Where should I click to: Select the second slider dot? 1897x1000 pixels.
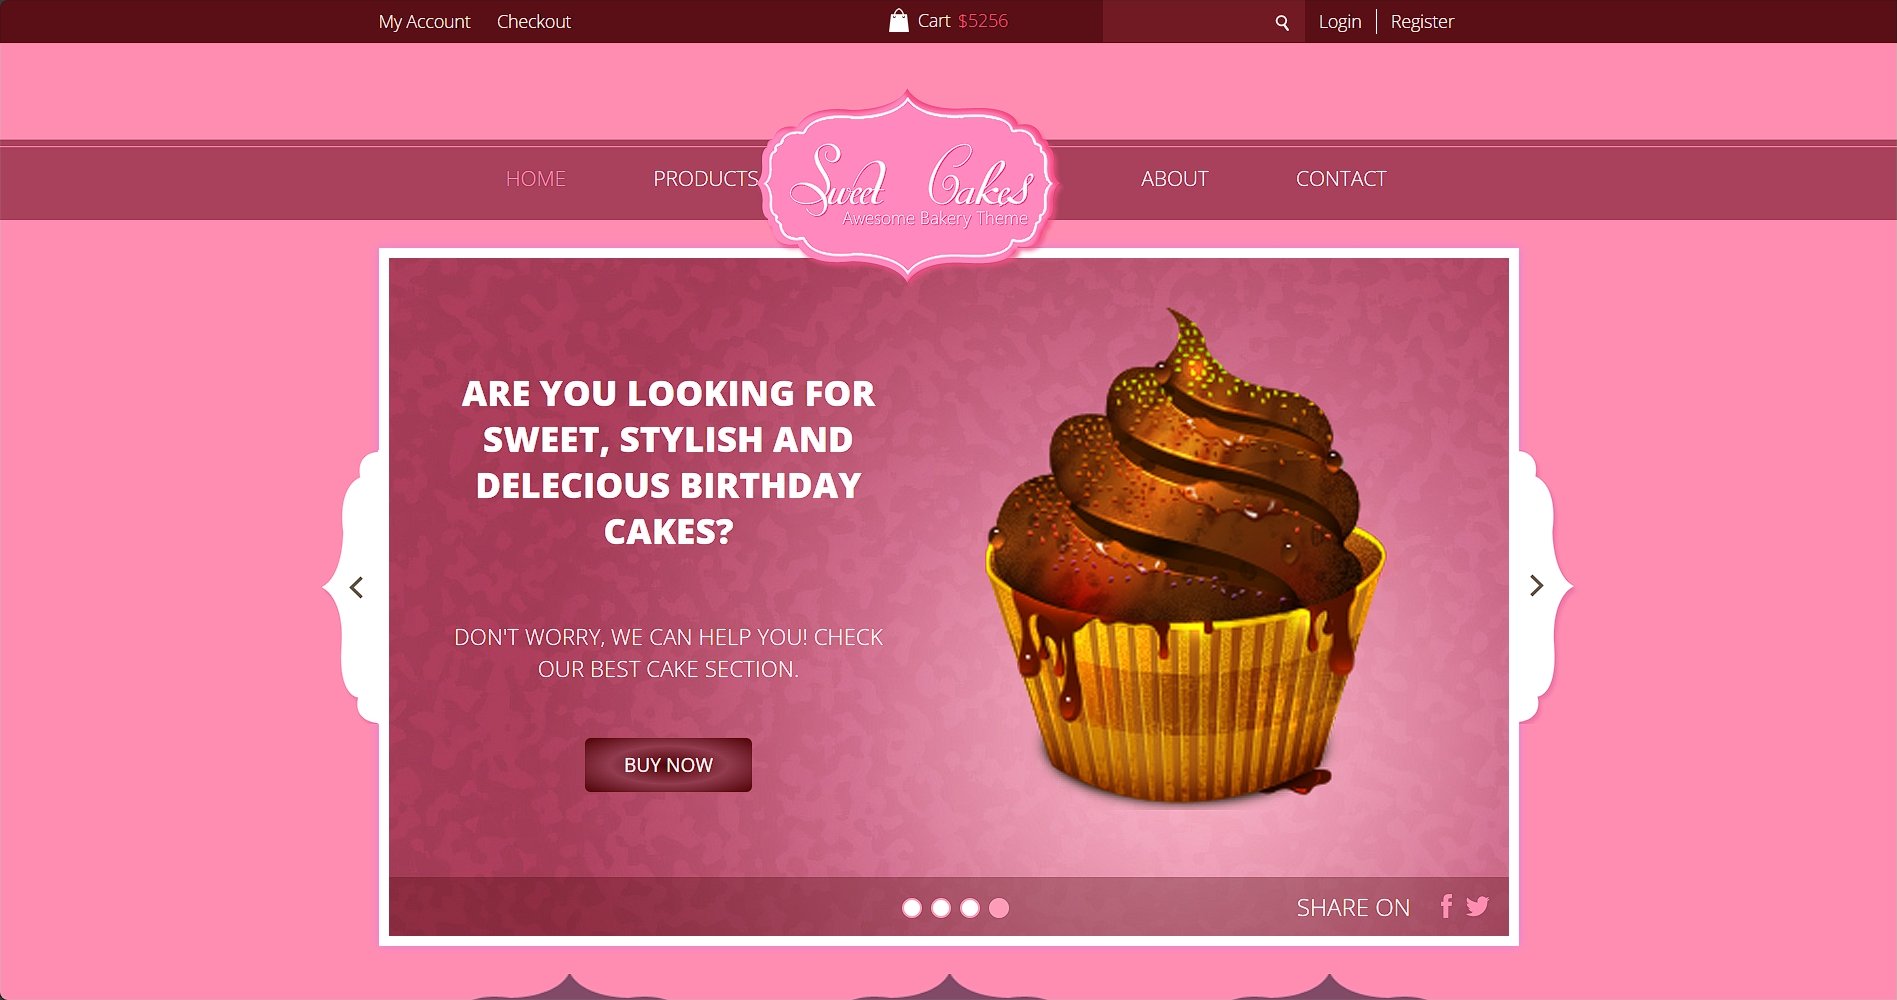click(941, 907)
